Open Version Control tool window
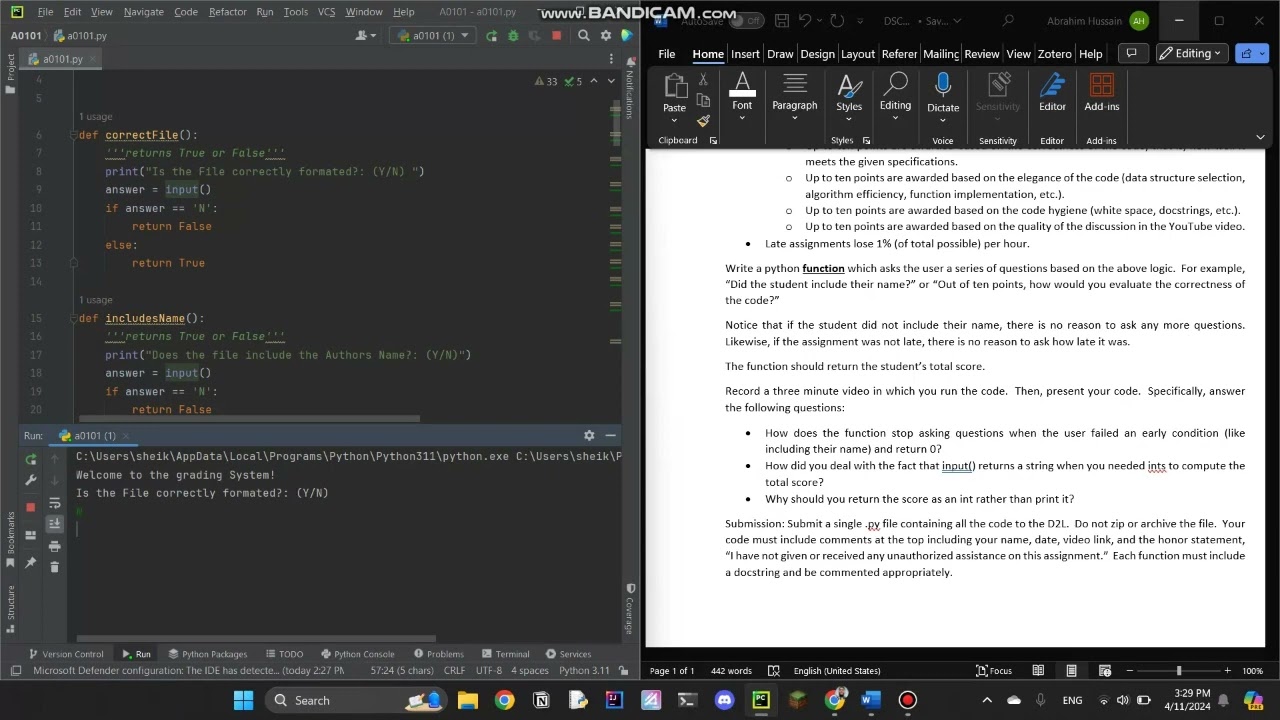The height and width of the screenshot is (720, 1280). 66,654
